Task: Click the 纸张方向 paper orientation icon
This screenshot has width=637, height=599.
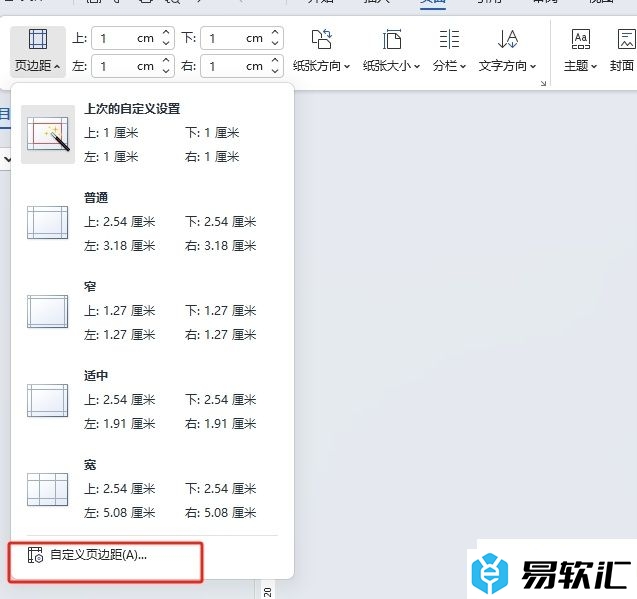Action: point(321,39)
